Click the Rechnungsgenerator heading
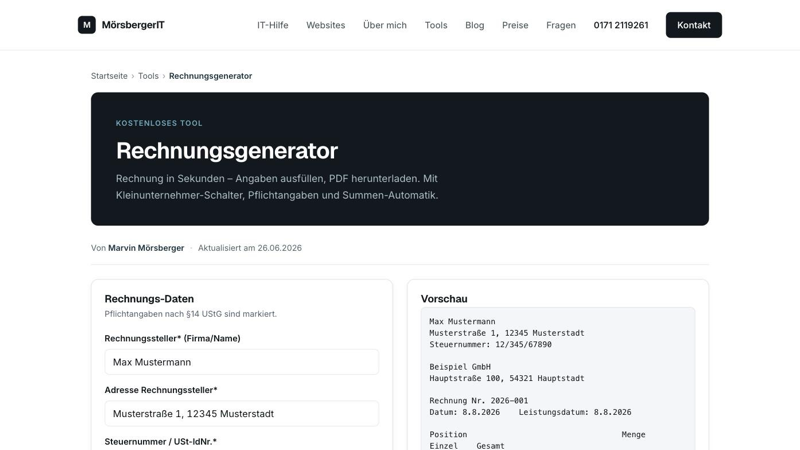The width and height of the screenshot is (800, 450). pos(227,151)
